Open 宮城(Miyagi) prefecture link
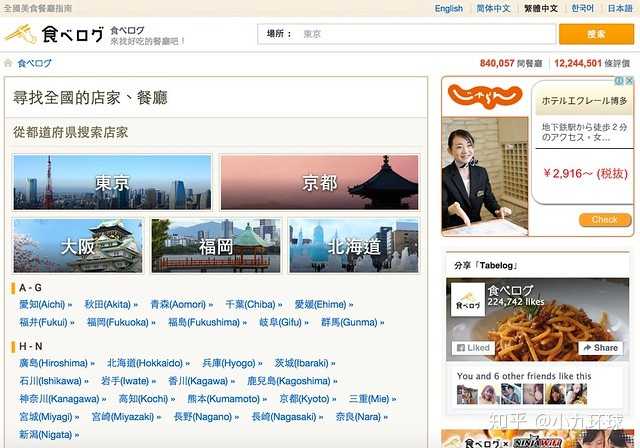 (49, 417)
